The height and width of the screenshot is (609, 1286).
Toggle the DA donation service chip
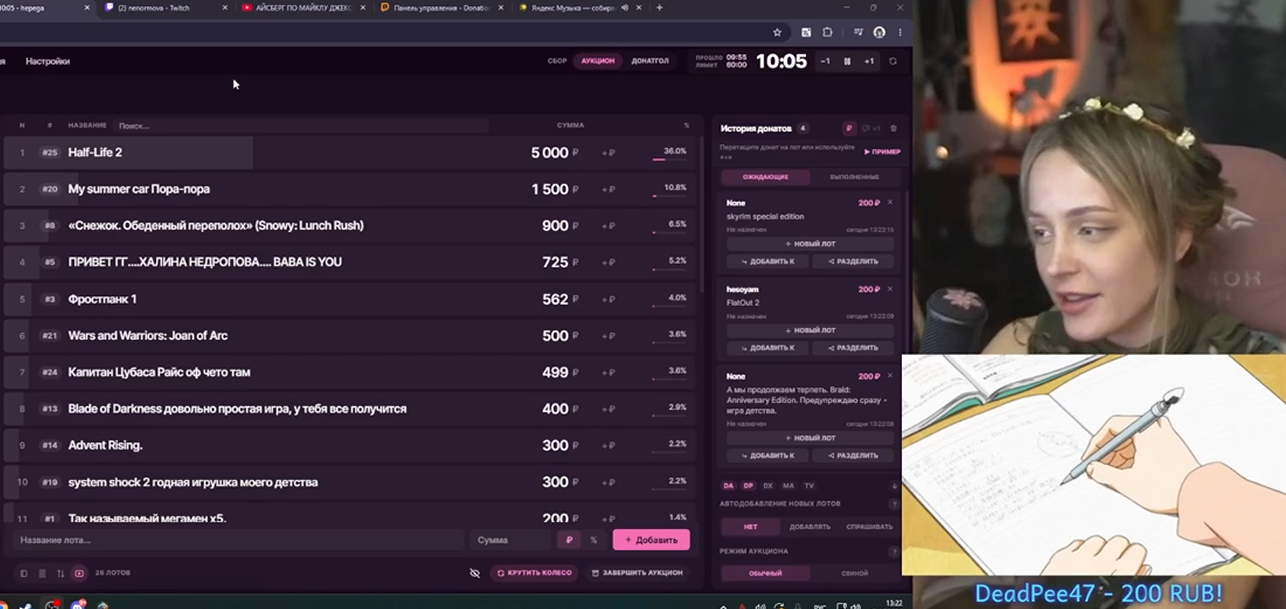[728, 486]
